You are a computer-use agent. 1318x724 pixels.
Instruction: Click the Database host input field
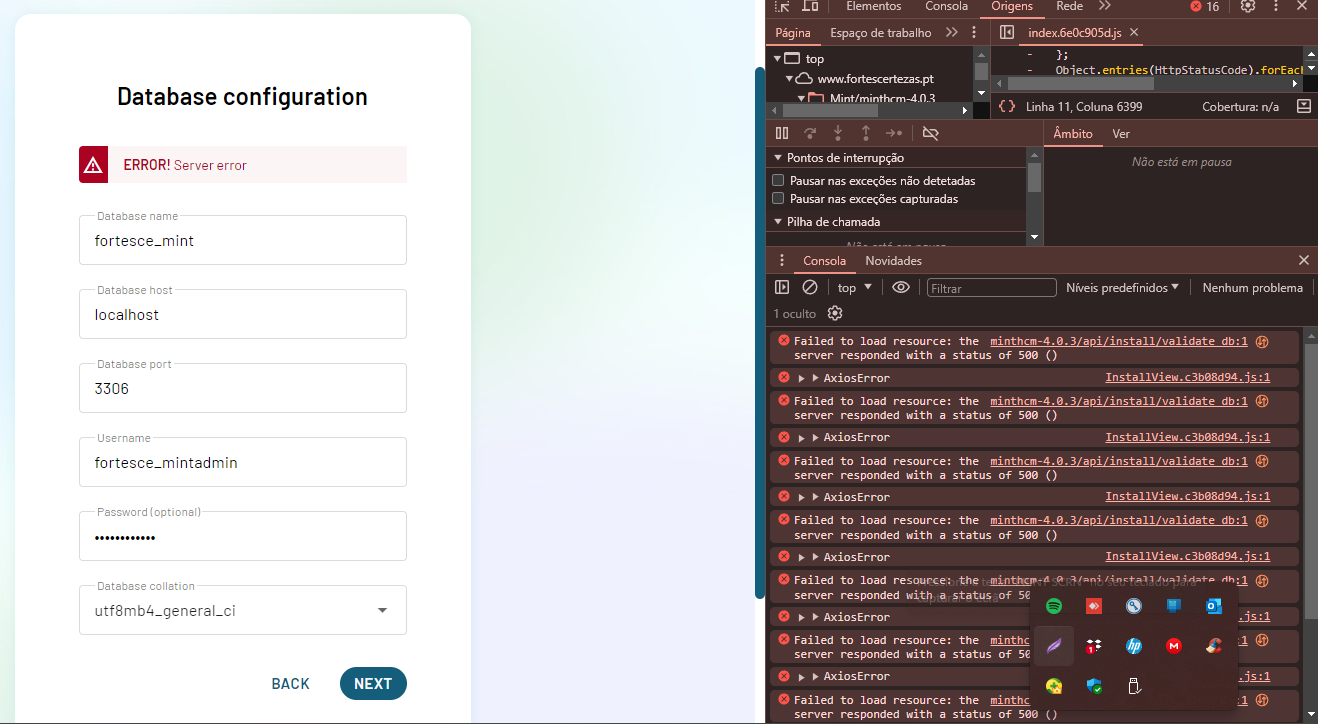click(243, 314)
